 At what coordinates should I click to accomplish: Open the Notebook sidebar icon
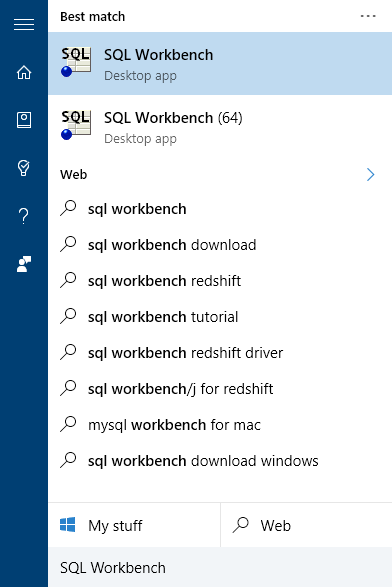tap(24, 120)
